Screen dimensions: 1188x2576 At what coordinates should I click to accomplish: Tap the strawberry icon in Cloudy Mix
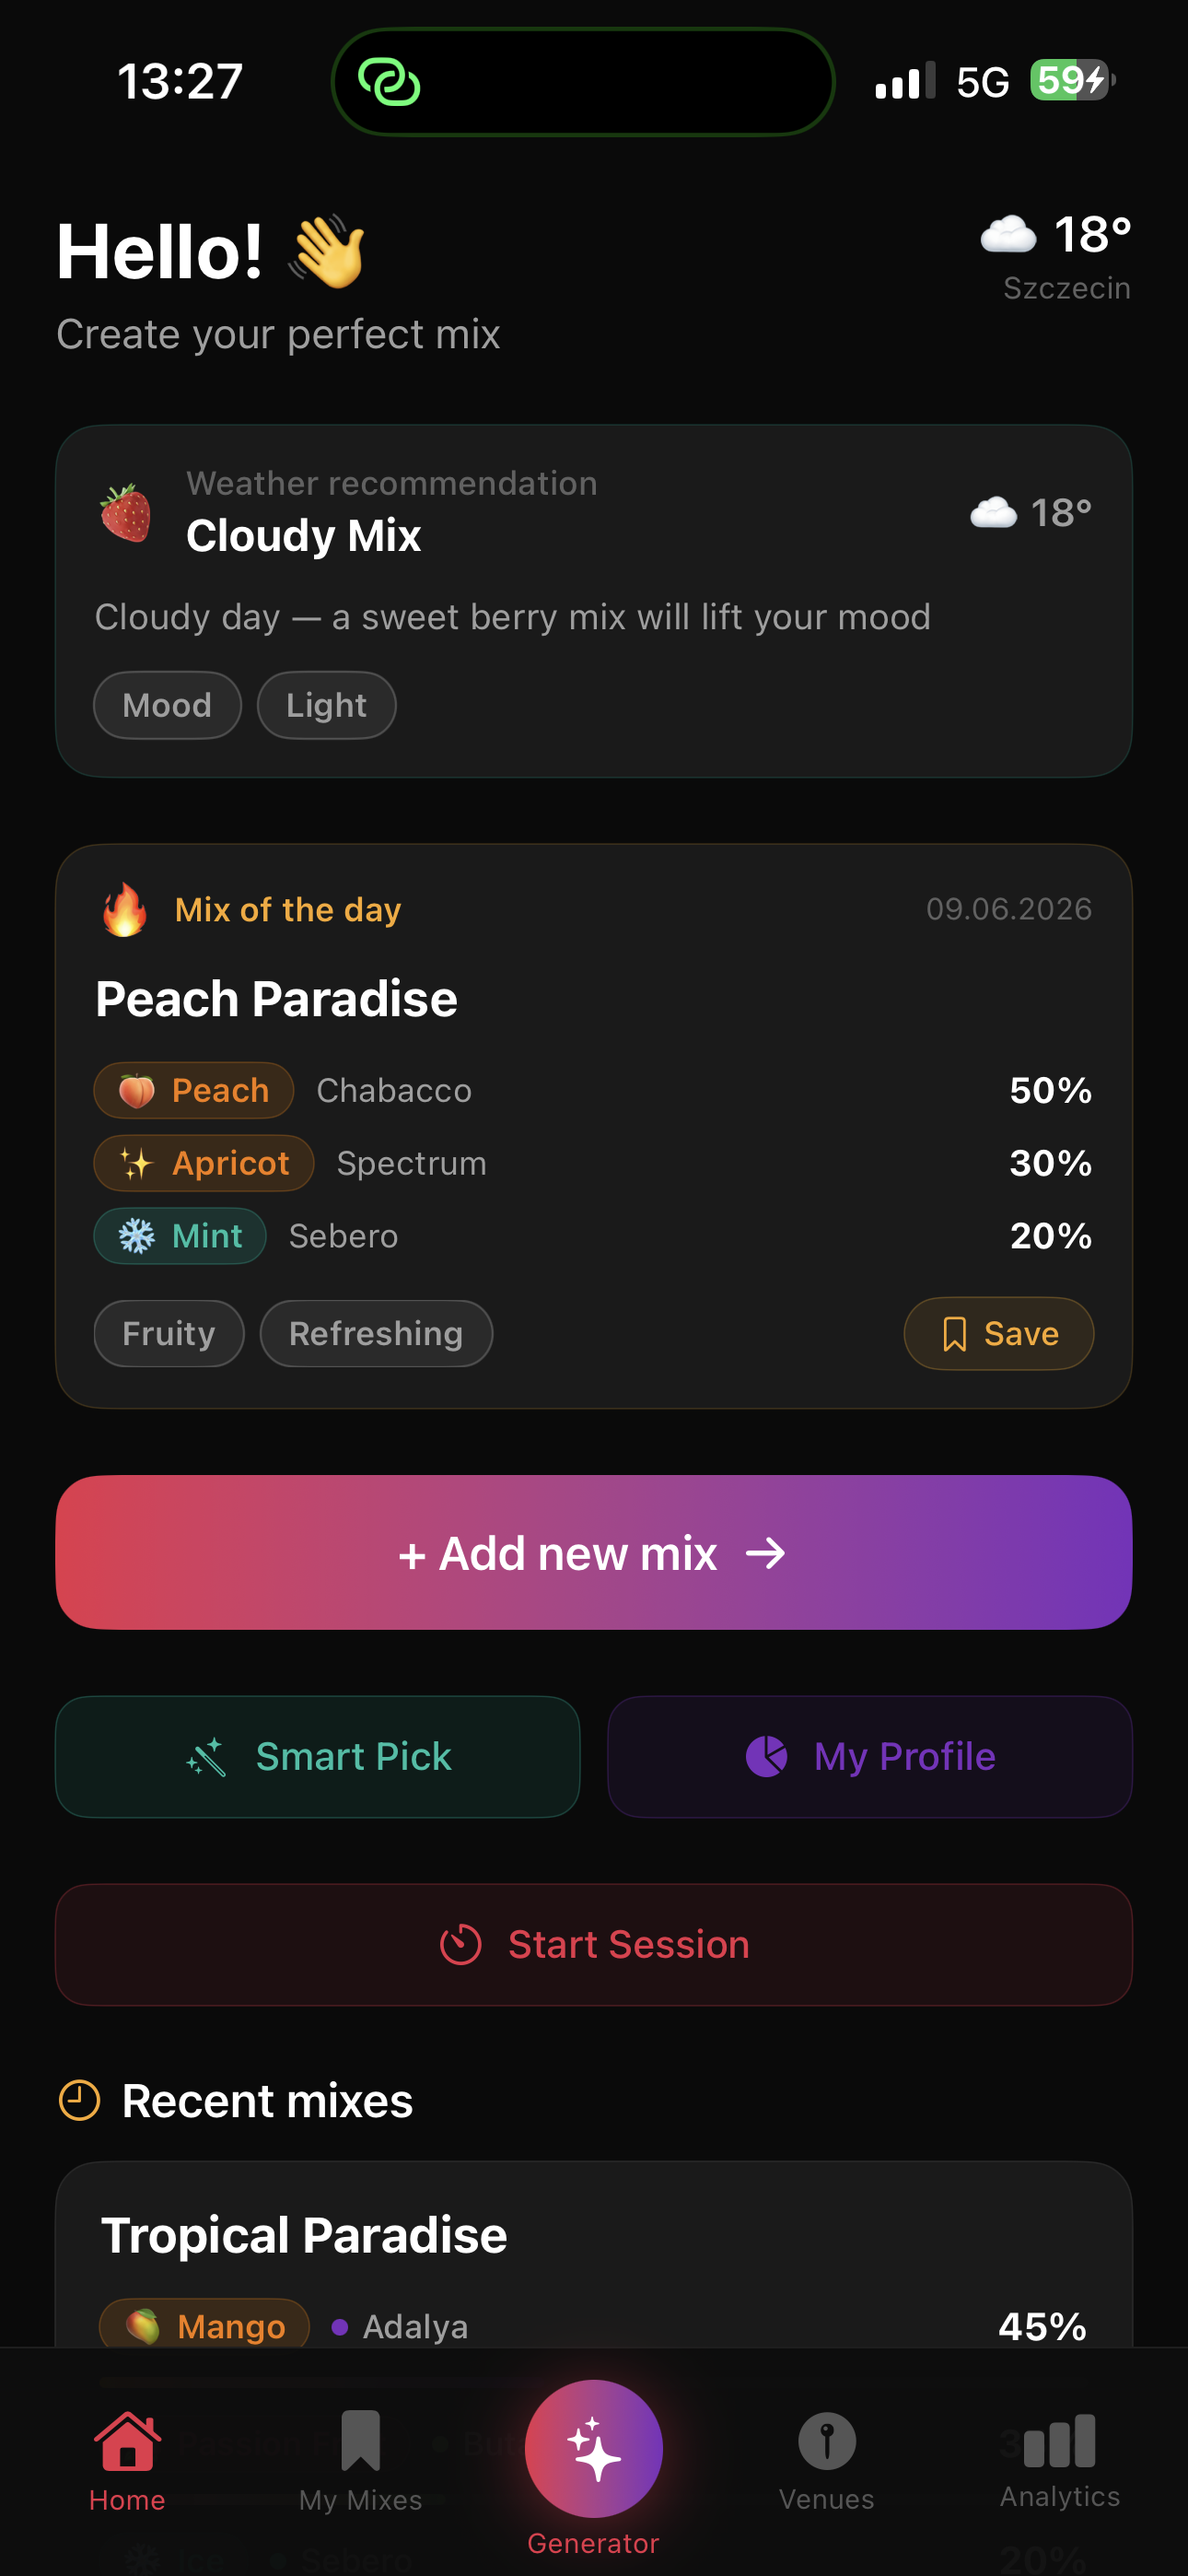point(126,512)
